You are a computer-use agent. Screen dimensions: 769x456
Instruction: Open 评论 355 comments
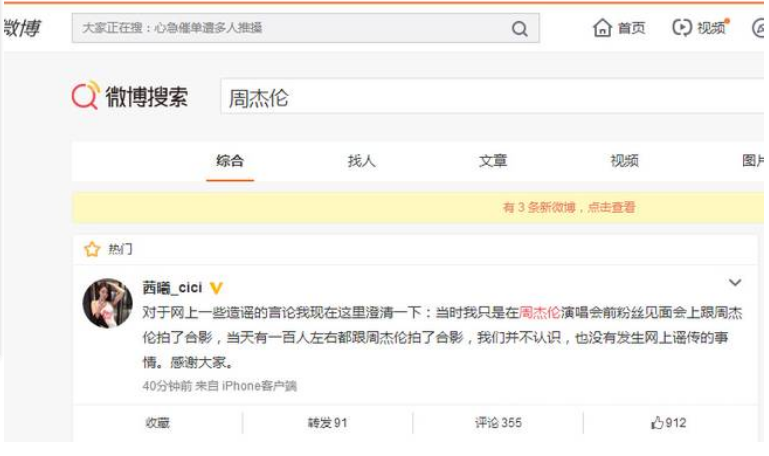(x=498, y=423)
